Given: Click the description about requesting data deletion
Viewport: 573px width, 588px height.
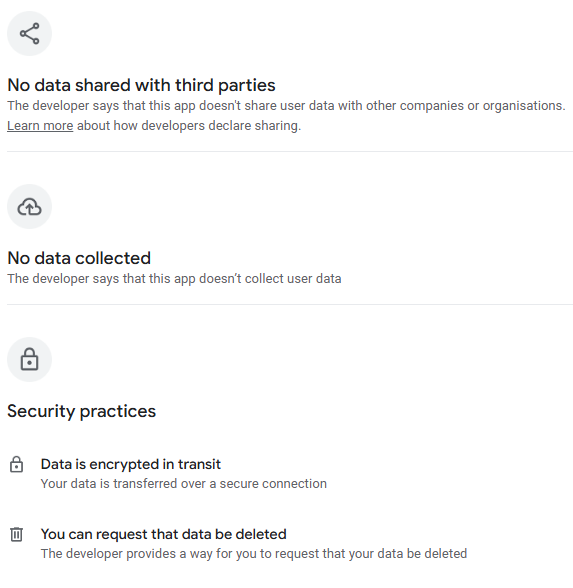Looking at the screenshot, I should pyautogui.click(x=254, y=554).
